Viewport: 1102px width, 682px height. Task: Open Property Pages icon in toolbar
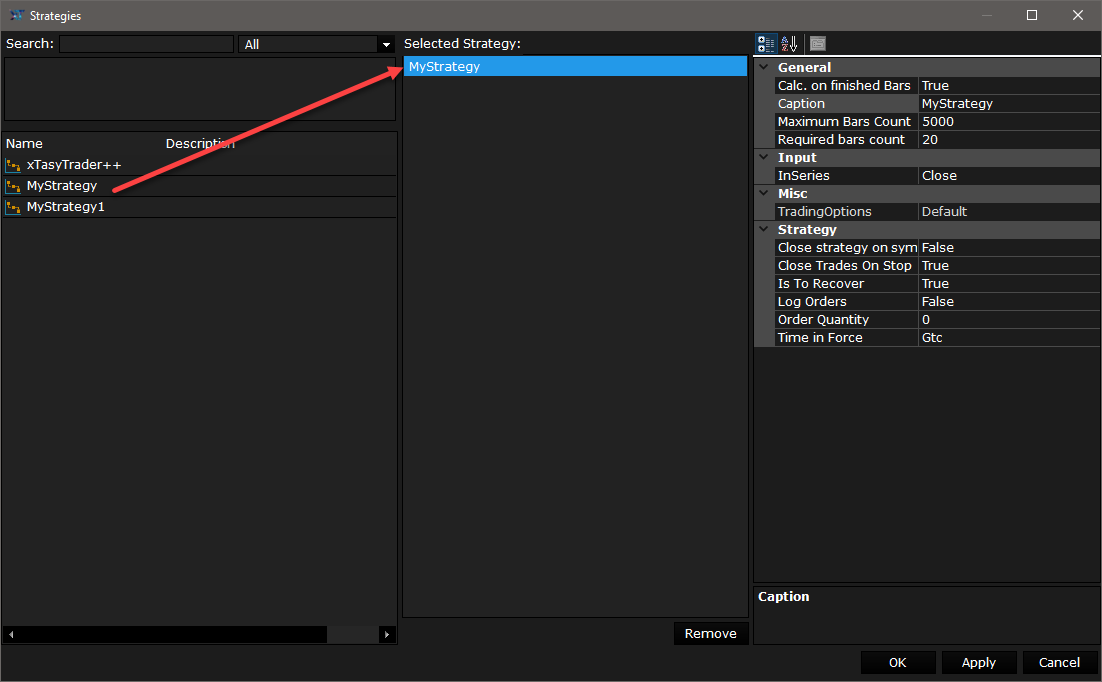click(x=818, y=43)
